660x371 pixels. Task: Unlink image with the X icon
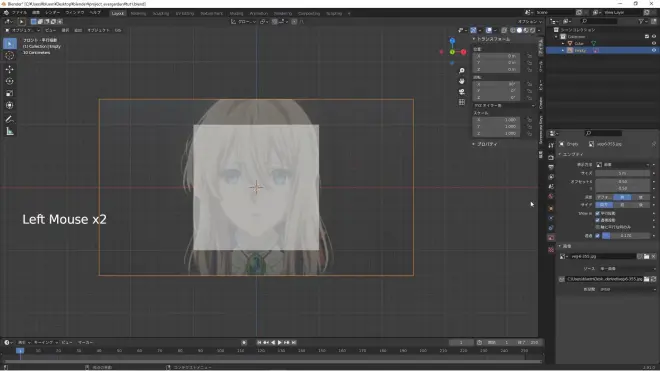pos(653,256)
